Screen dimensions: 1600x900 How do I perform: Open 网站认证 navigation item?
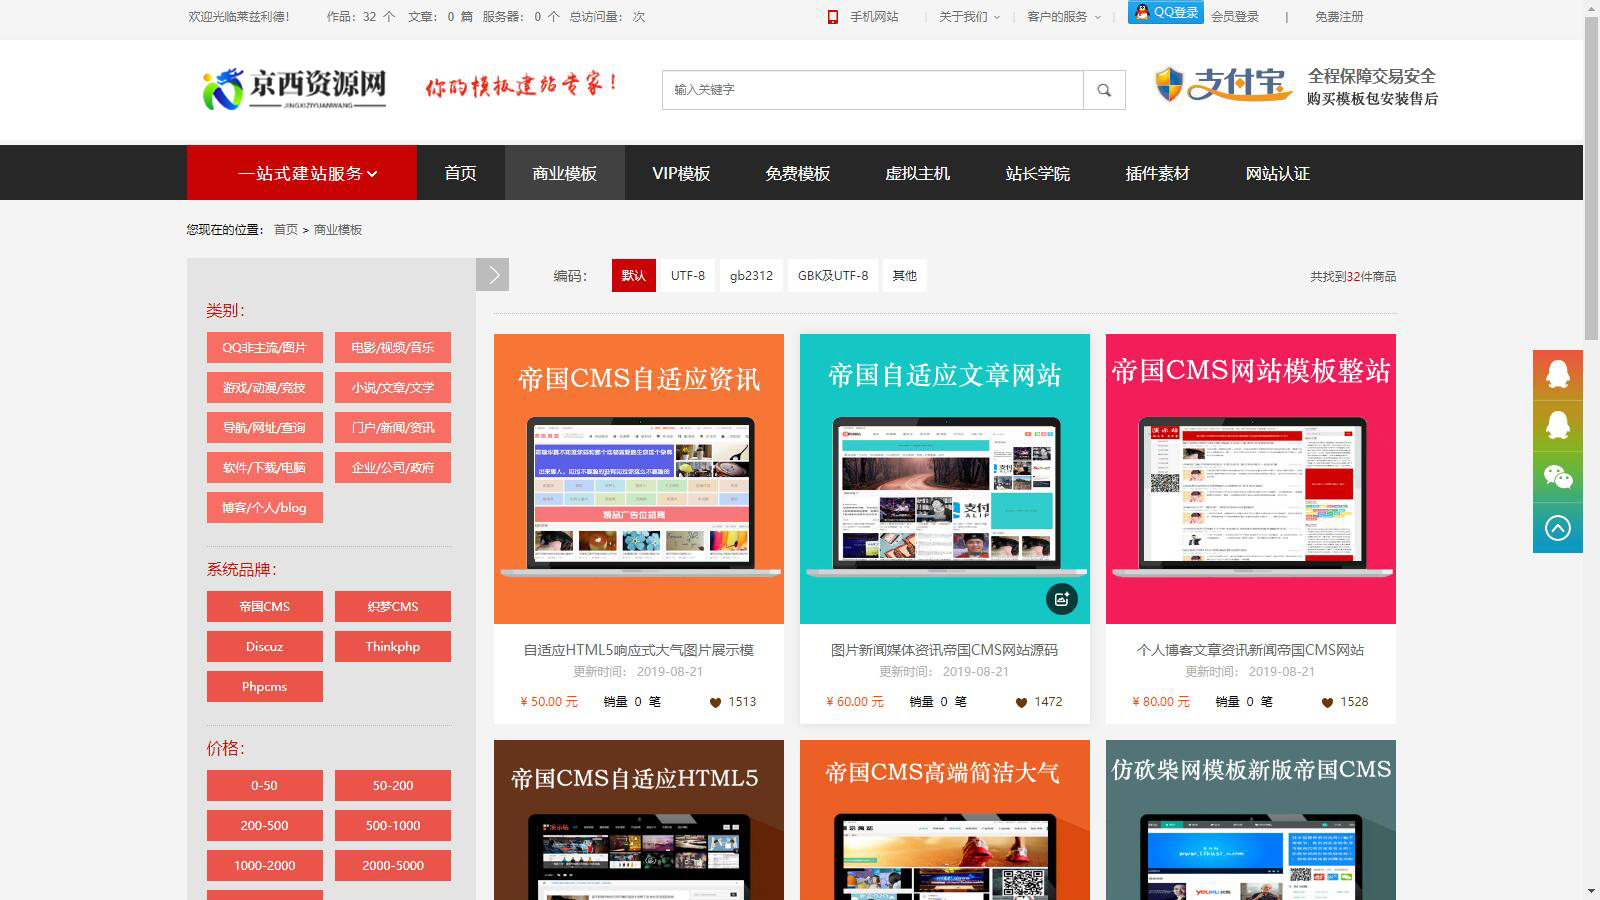click(1277, 173)
